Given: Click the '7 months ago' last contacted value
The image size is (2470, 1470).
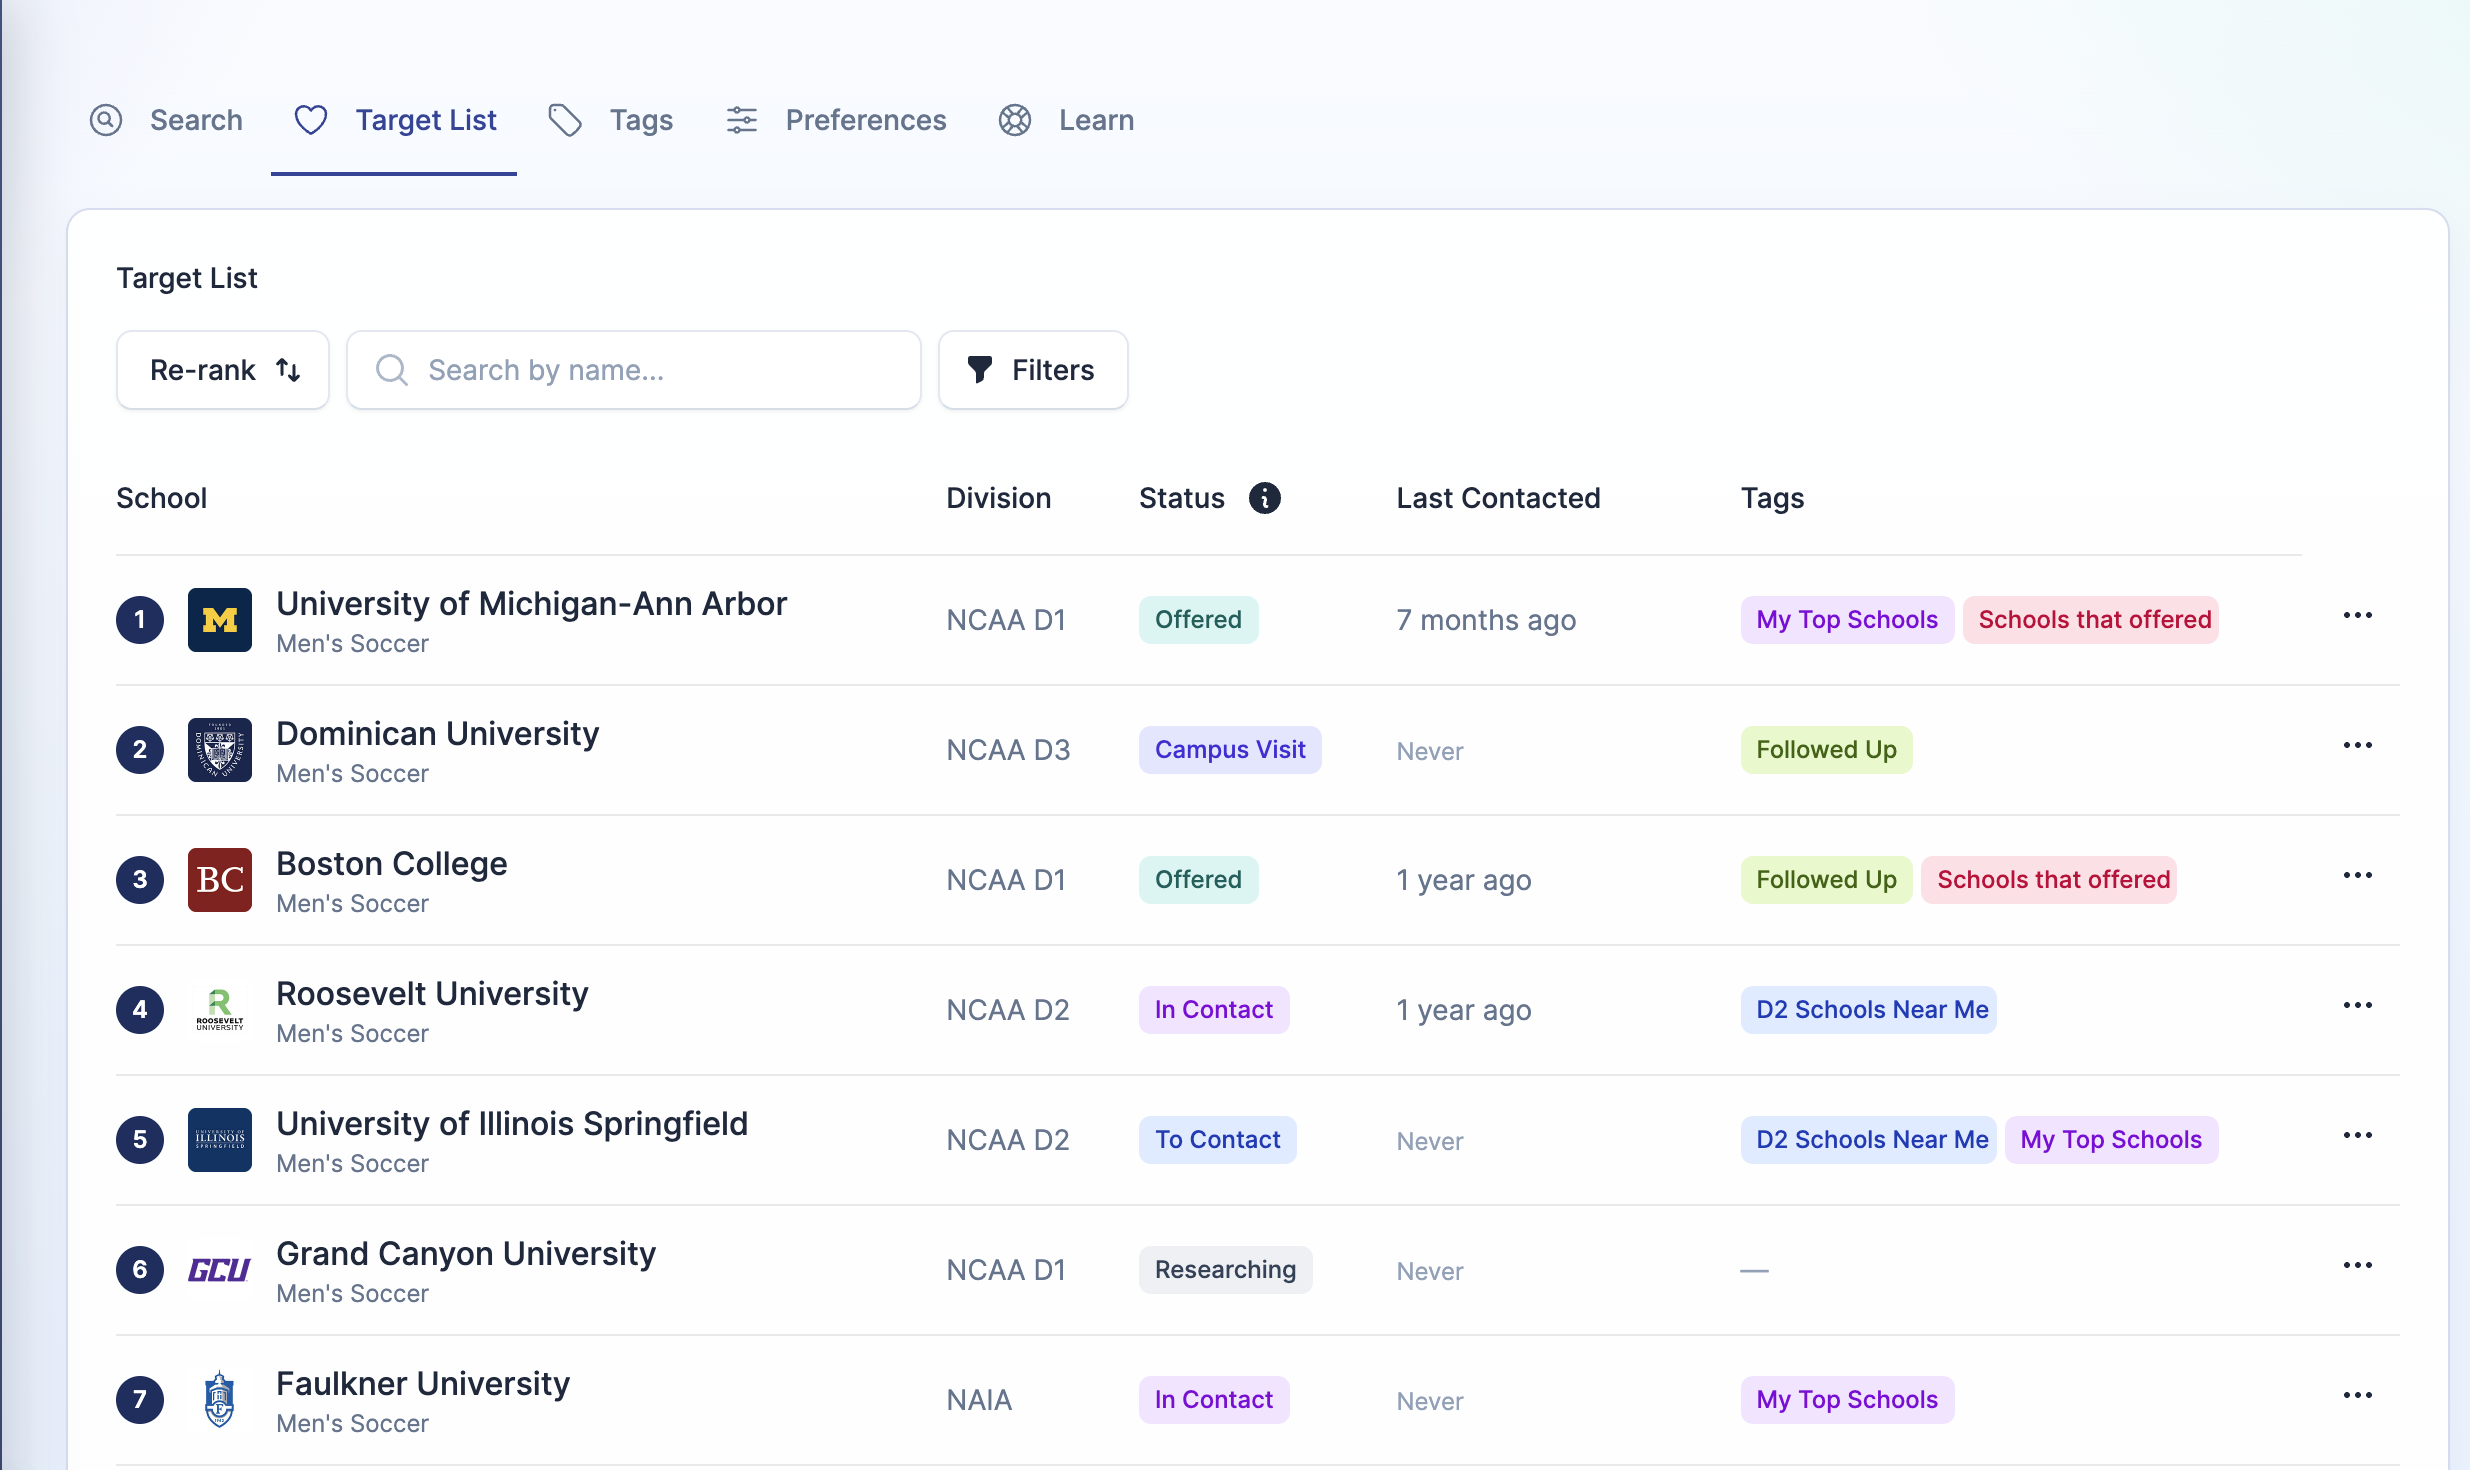Looking at the screenshot, I should (x=1486, y=621).
